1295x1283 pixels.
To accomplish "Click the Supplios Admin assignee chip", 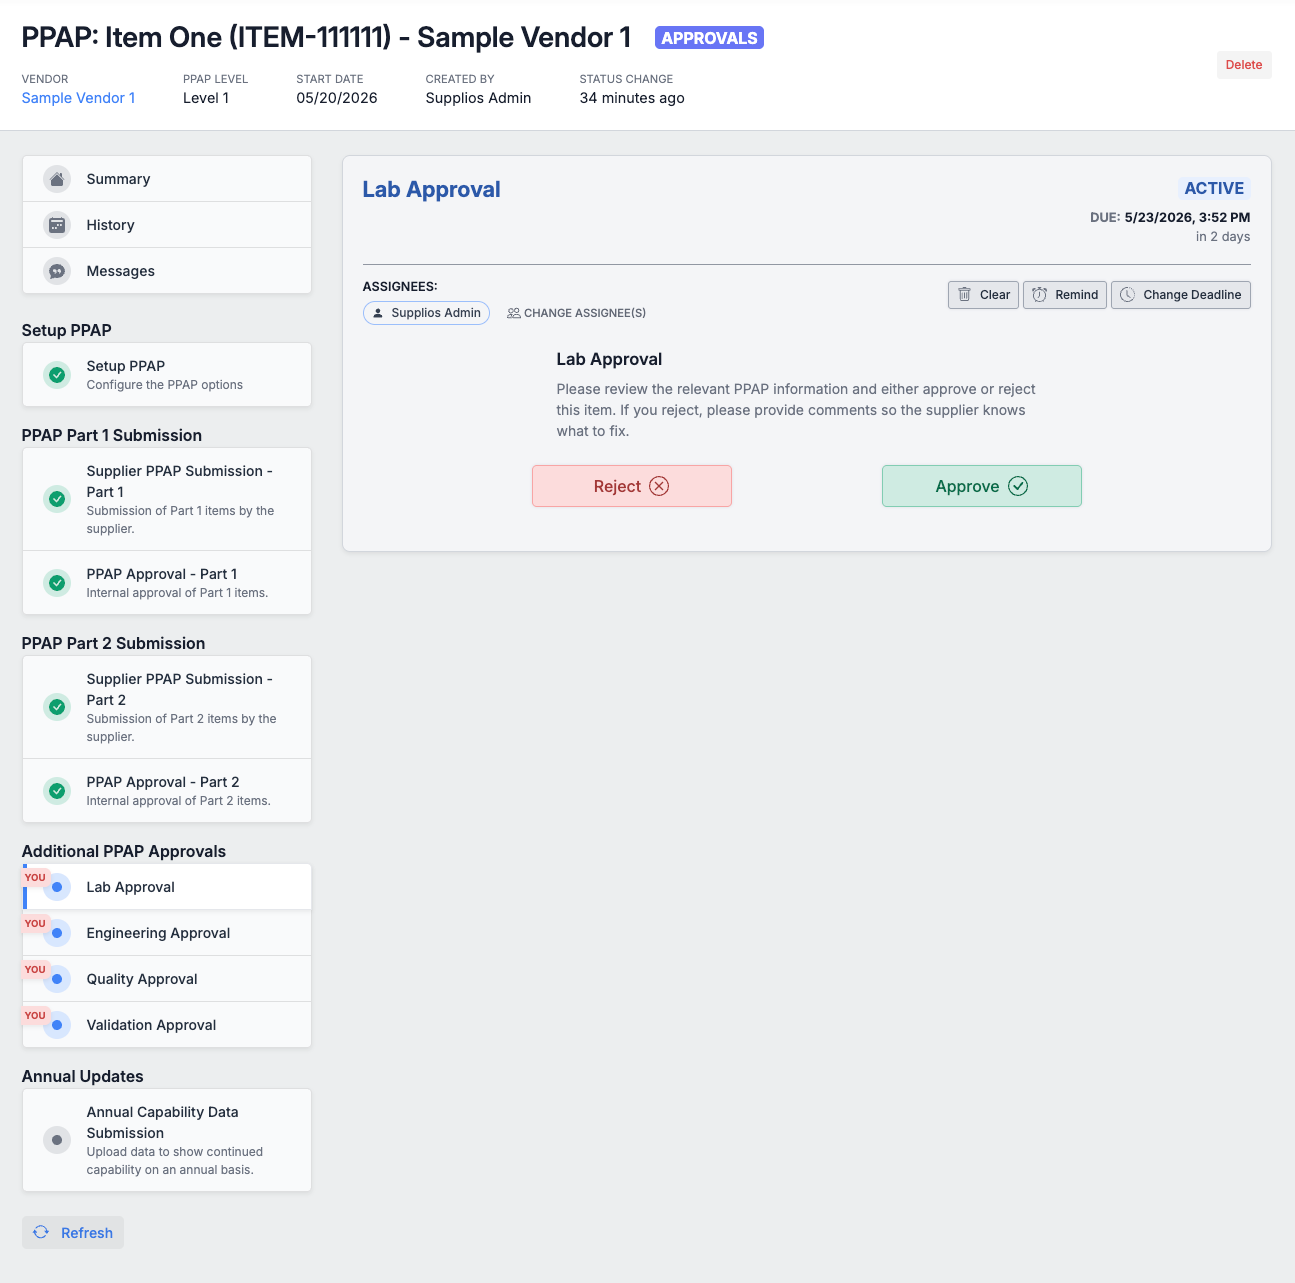I will point(426,313).
